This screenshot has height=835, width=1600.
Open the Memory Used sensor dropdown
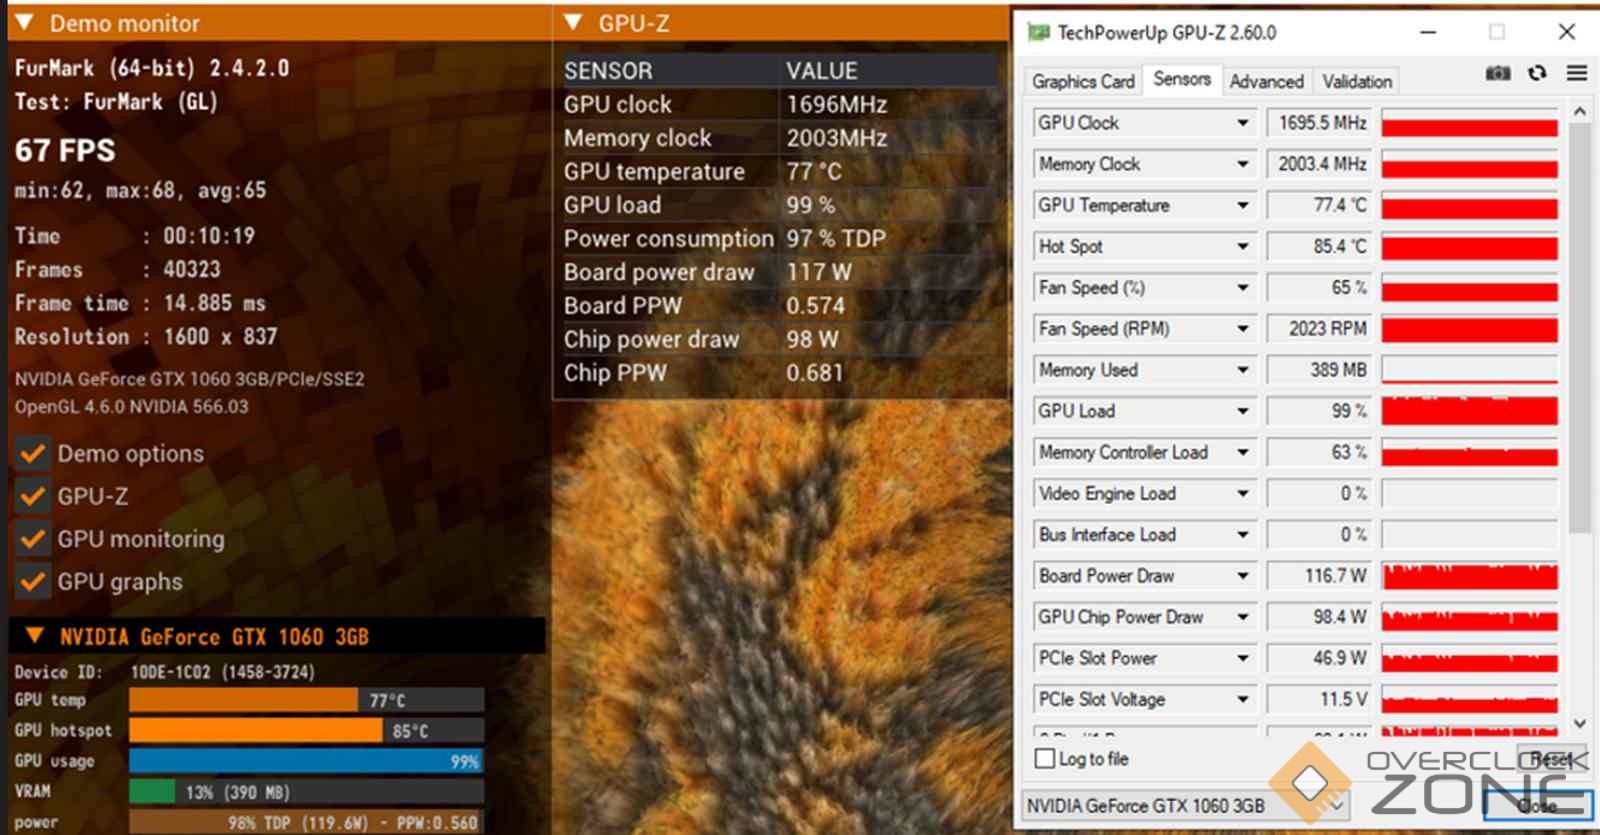(x=1243, y=370)
